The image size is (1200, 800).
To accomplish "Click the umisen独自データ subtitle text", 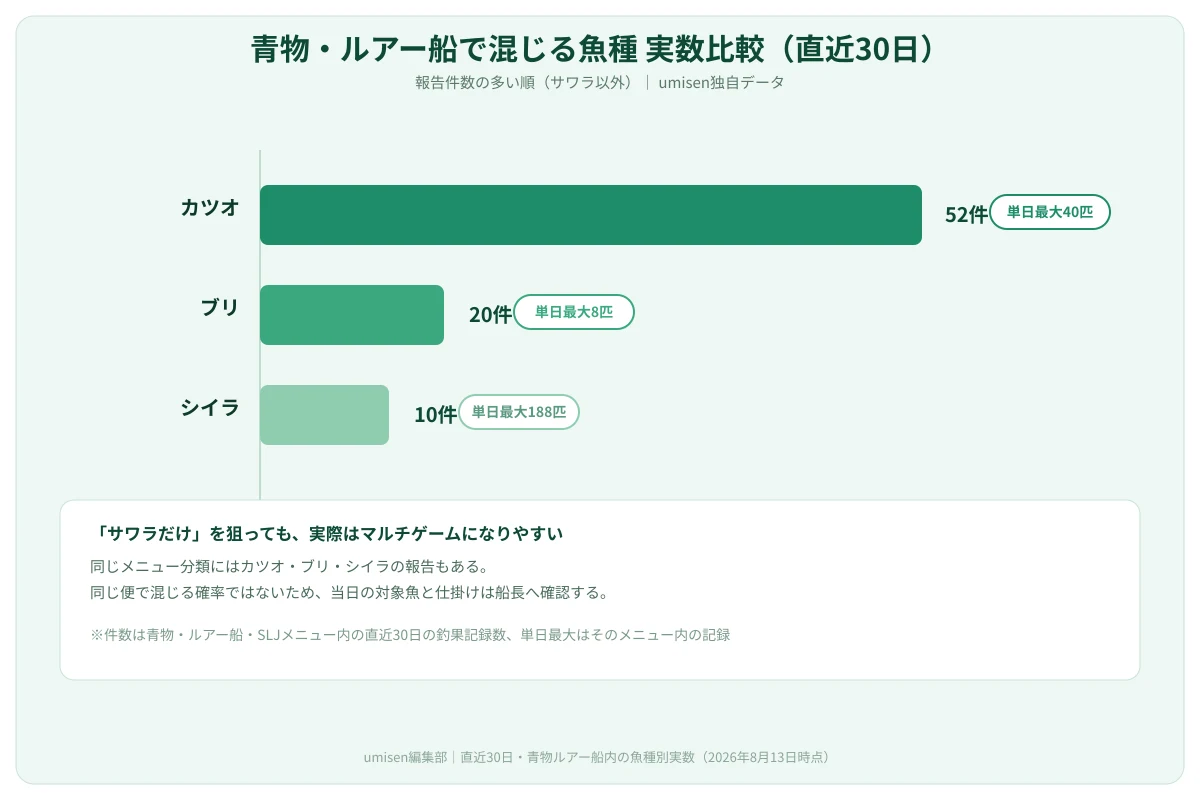I will pos(721,83).
